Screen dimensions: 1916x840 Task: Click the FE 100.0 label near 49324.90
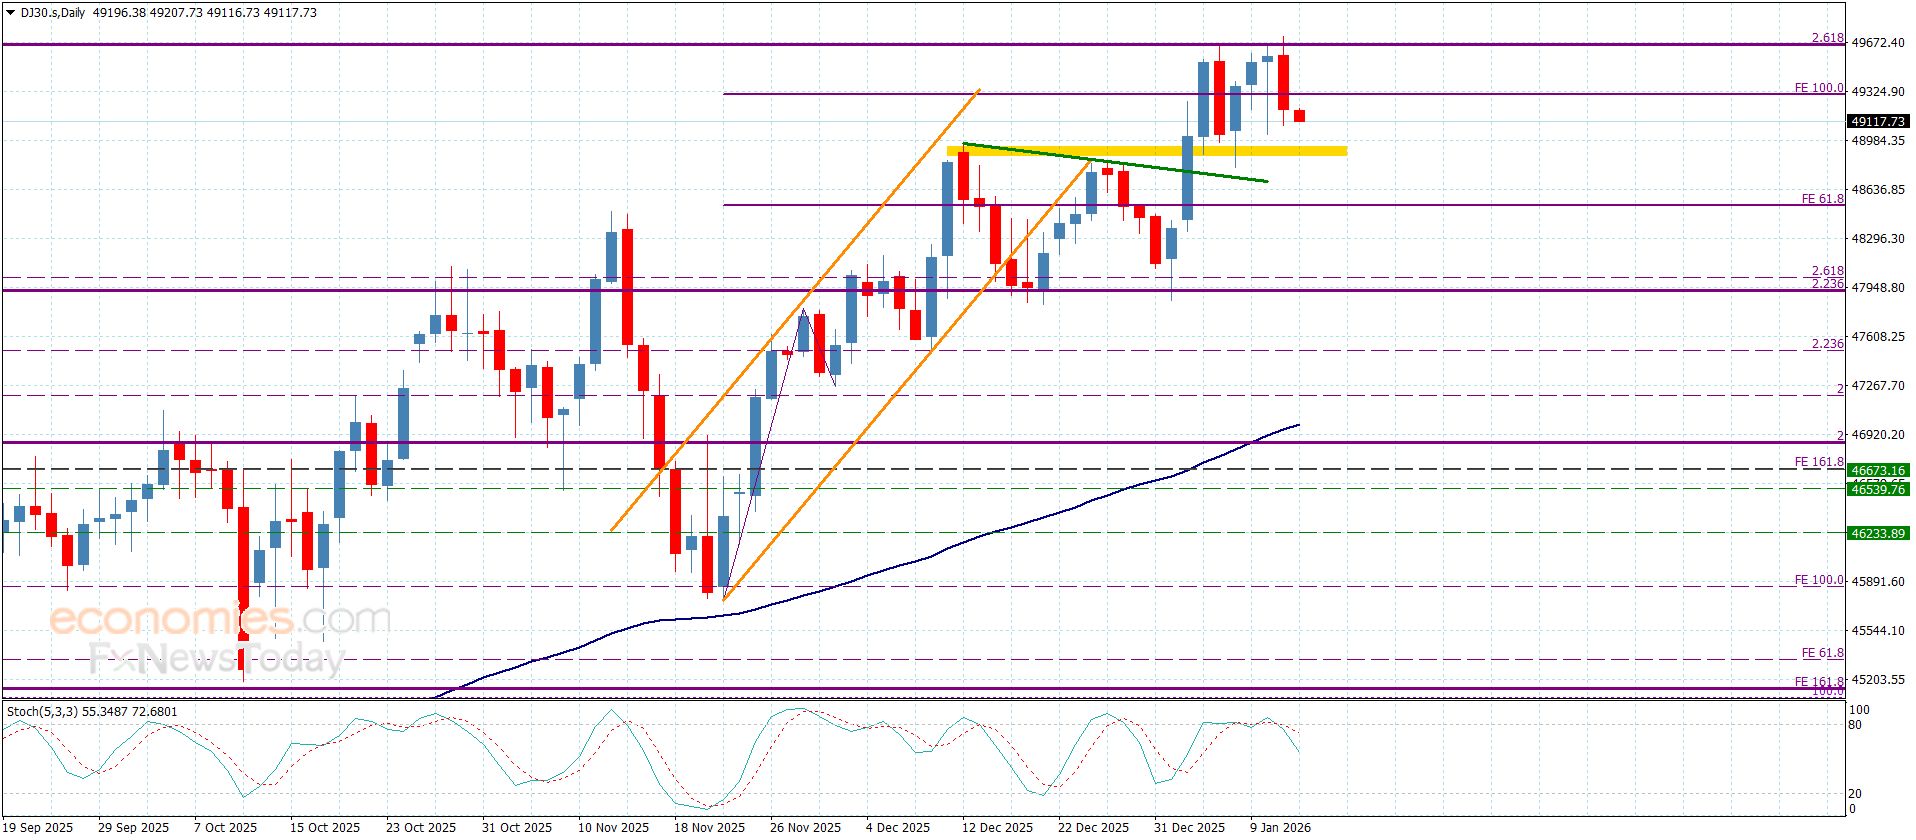click(1818, 88)
